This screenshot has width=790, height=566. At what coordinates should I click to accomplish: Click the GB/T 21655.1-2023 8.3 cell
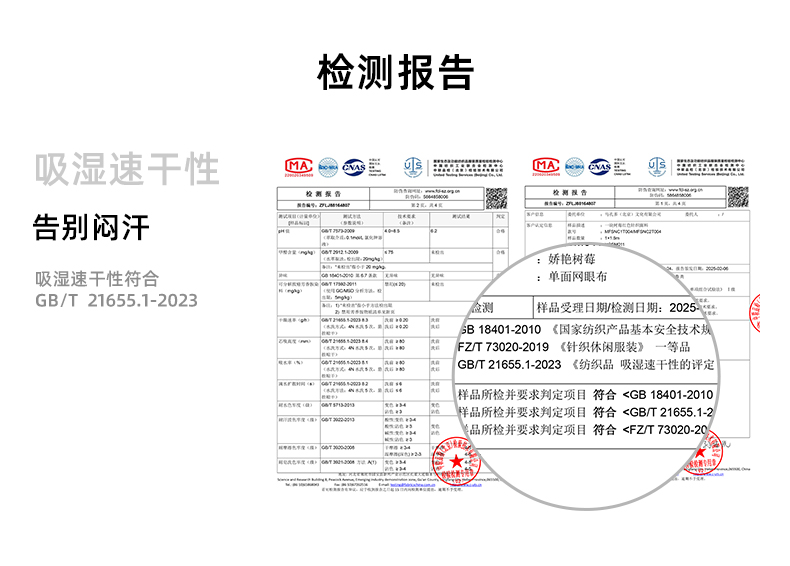[x=352, y=327]
